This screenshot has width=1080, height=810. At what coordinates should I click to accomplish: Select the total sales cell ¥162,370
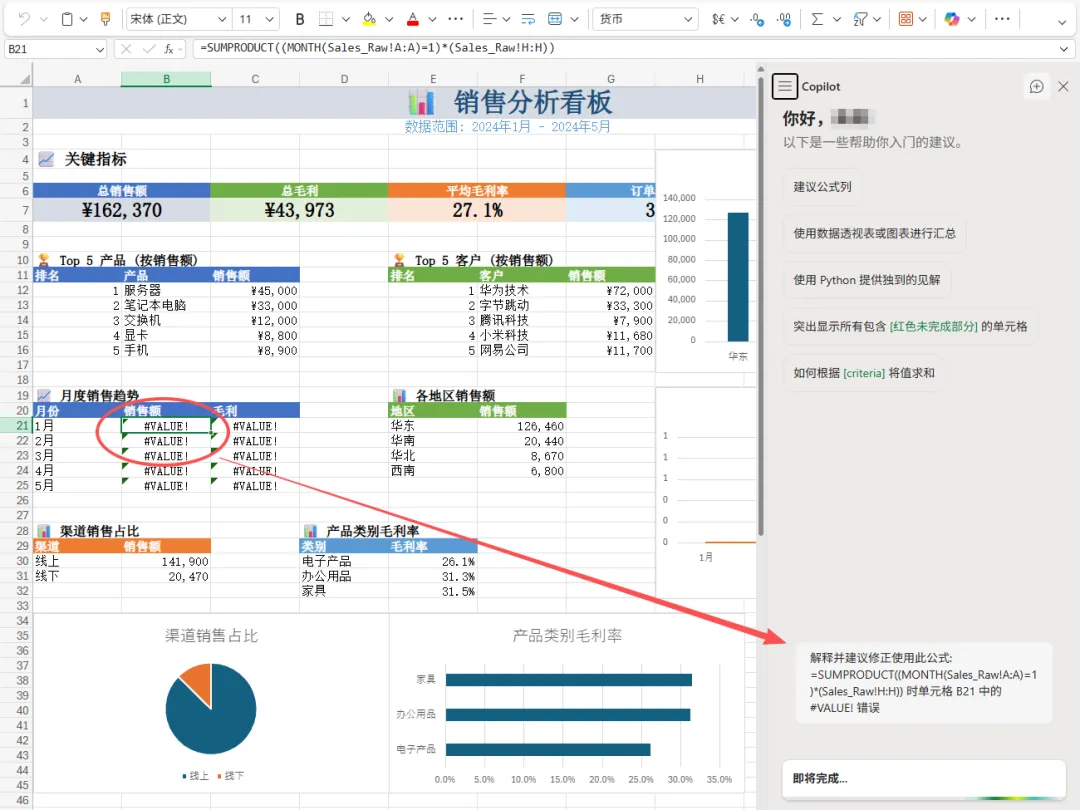[122, 210]
